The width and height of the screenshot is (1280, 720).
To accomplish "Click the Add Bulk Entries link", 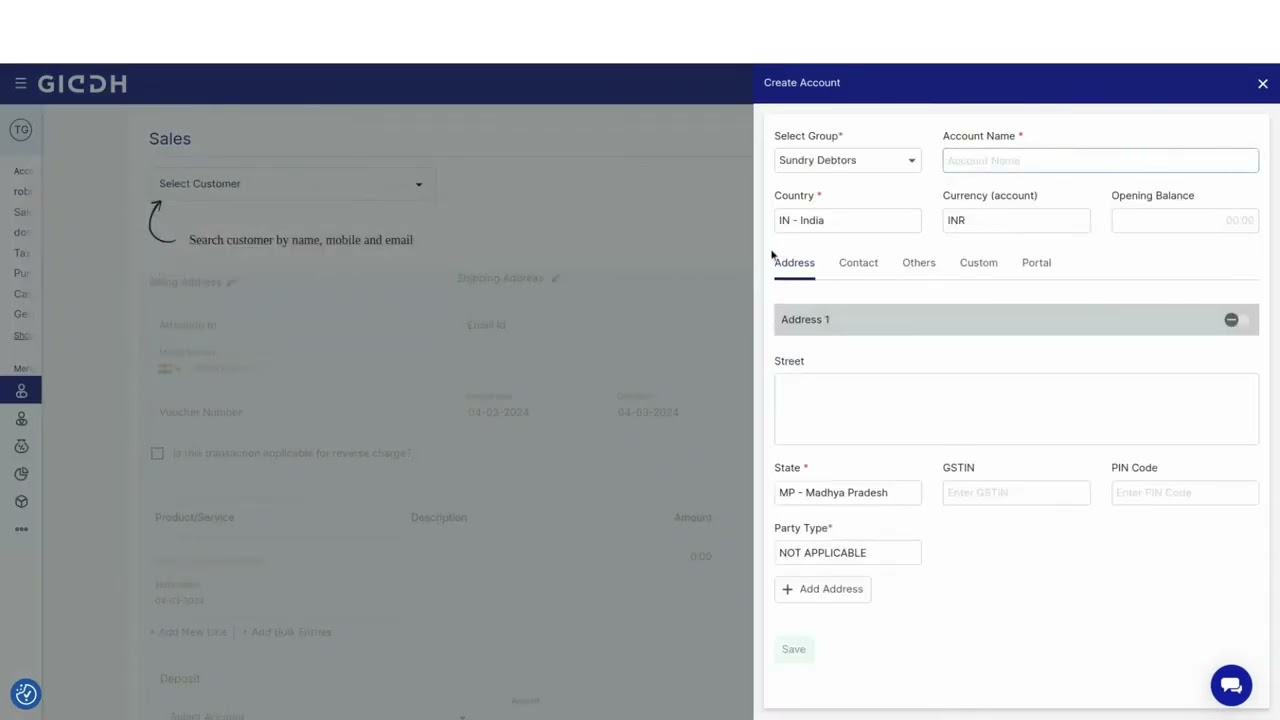I will click(286, 632).
